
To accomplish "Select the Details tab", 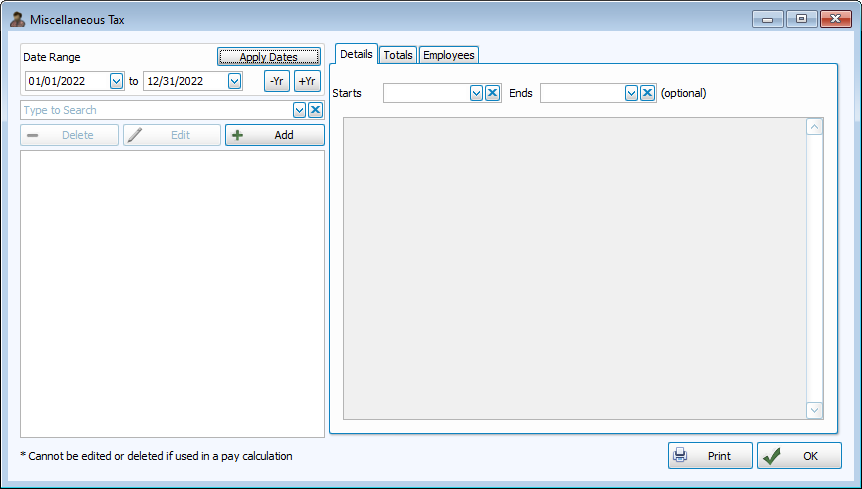I will (356, 54).
